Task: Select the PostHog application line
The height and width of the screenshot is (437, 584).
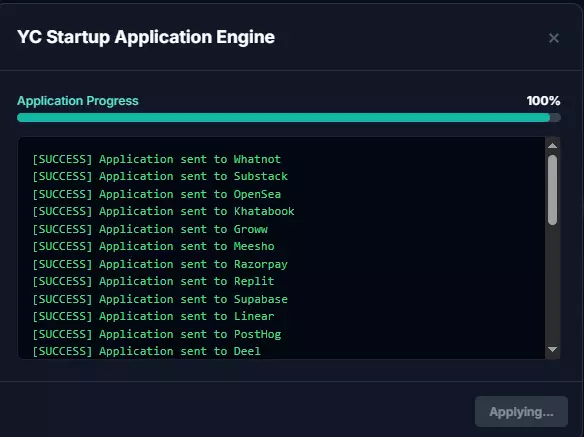Action: tap(157, 334)
